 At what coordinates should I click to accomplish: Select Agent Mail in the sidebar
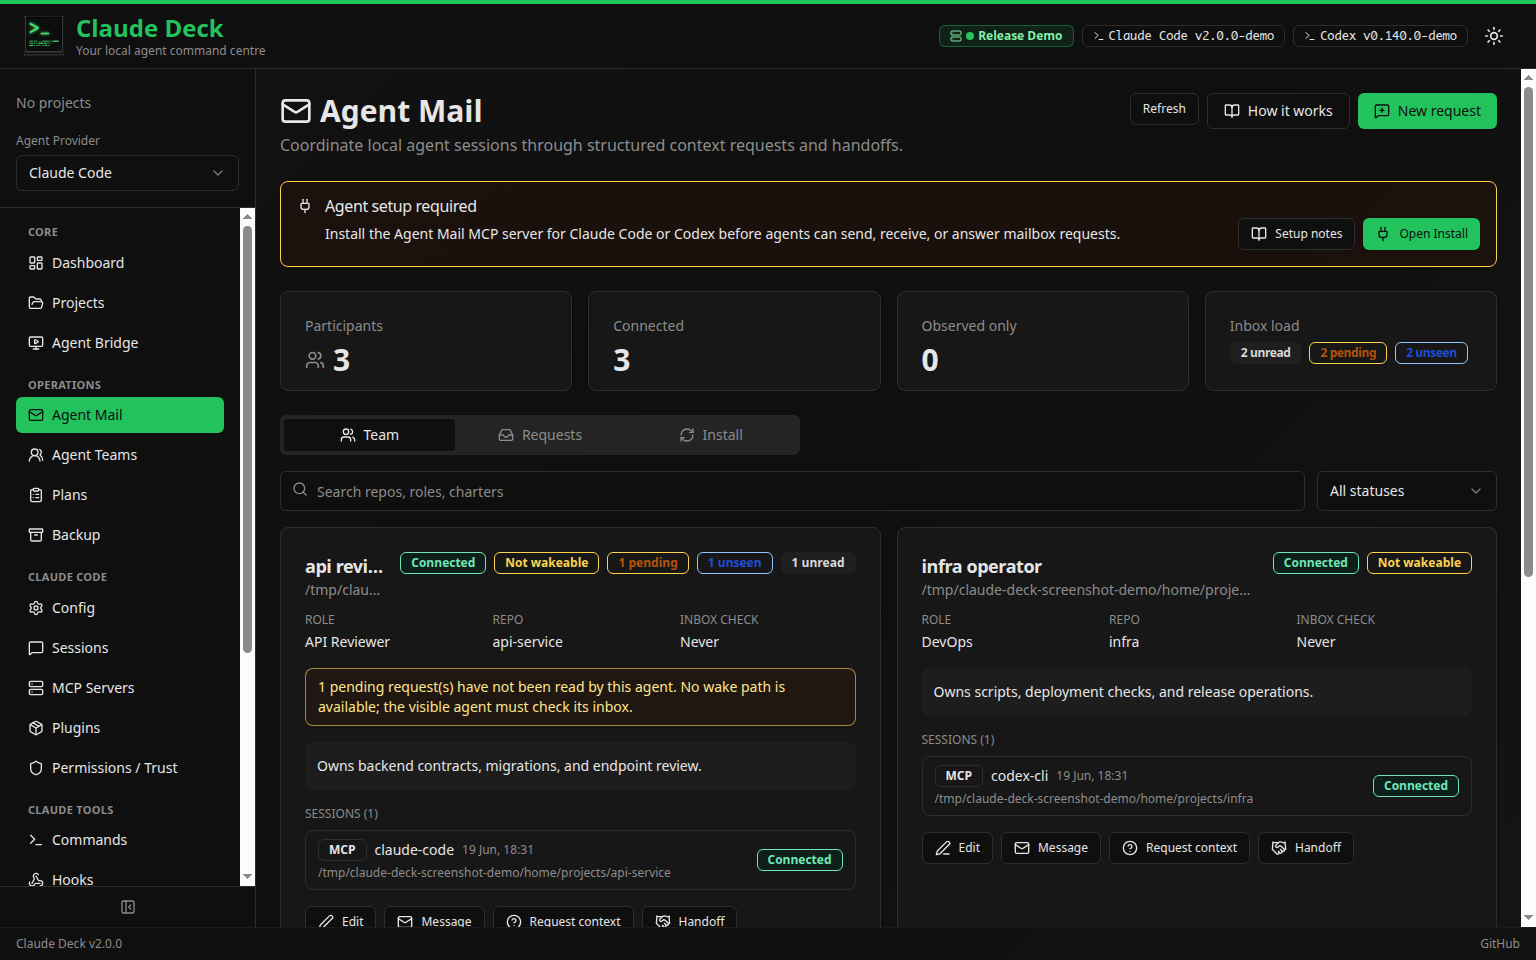(120, 415)
